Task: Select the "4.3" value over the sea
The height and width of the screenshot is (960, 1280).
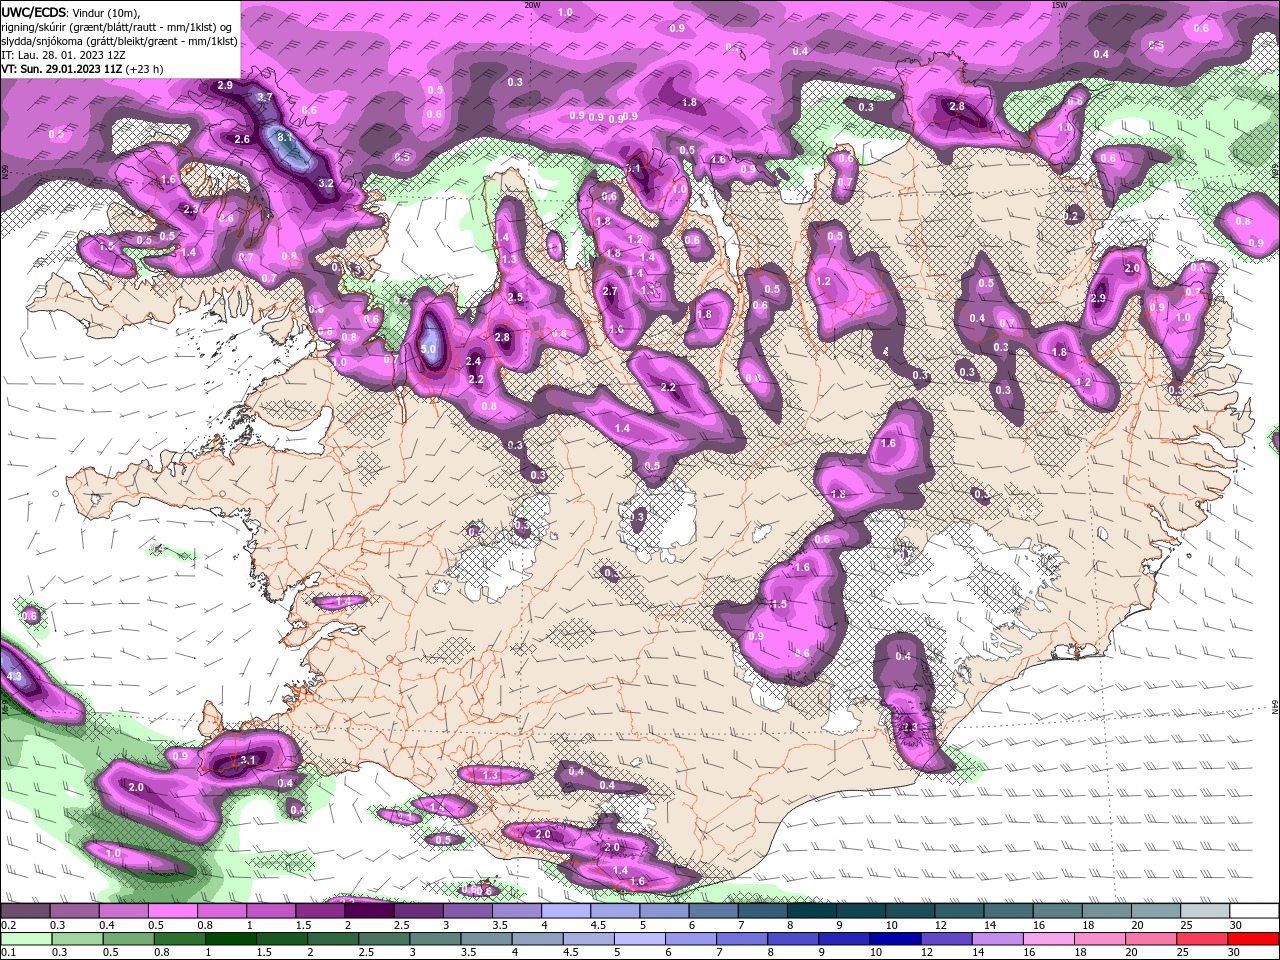Action: [x=14, y=677]
